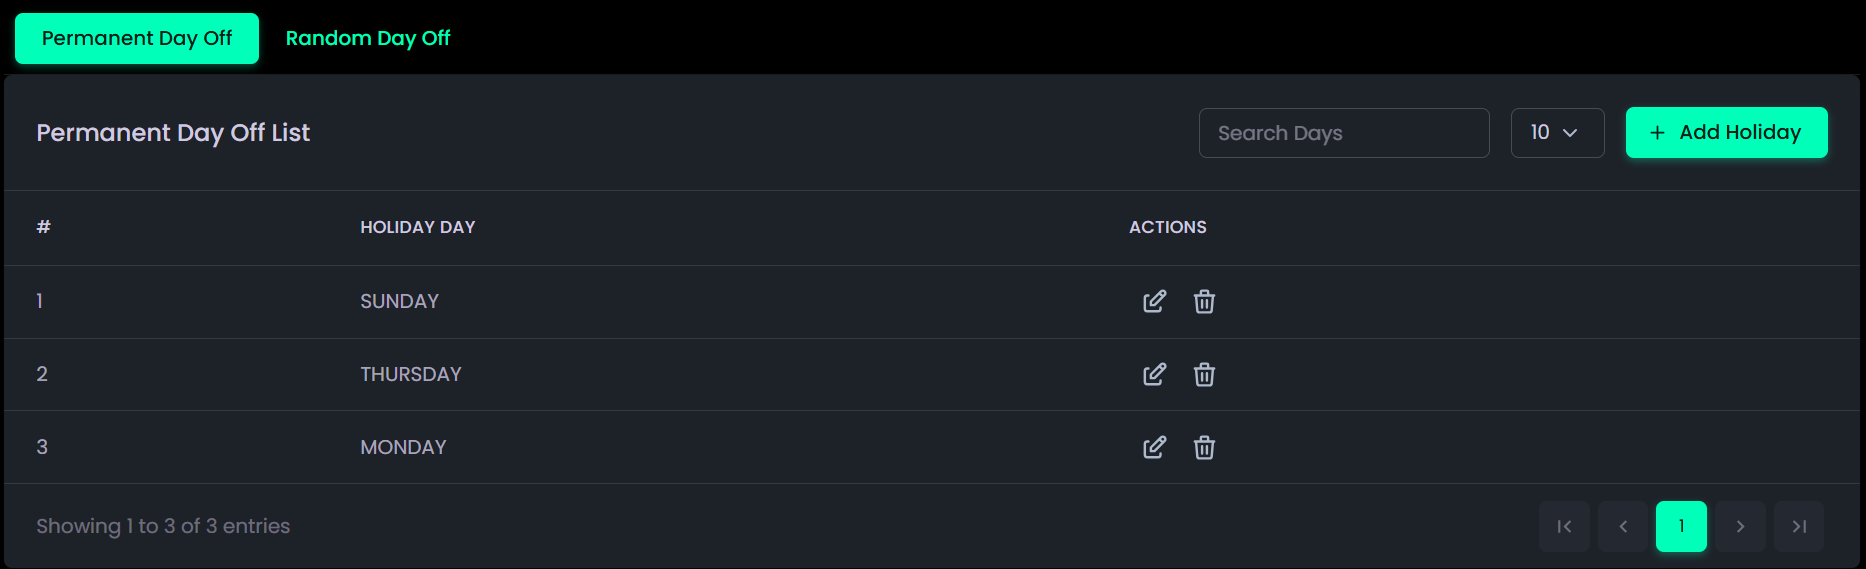Click trash icon for THURSDAY row
Image resolution: width=1866 pixels, height=569 pixels.
click(1204, 374)
